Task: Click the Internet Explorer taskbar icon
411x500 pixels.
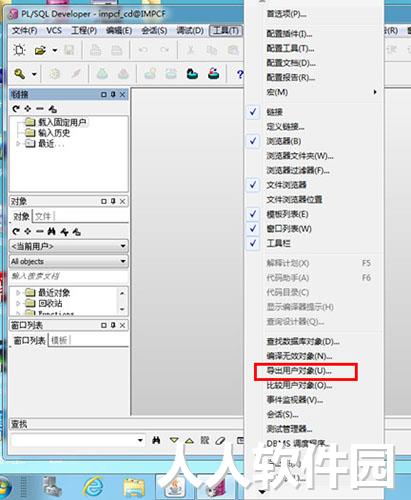Action: coord(93,486)
